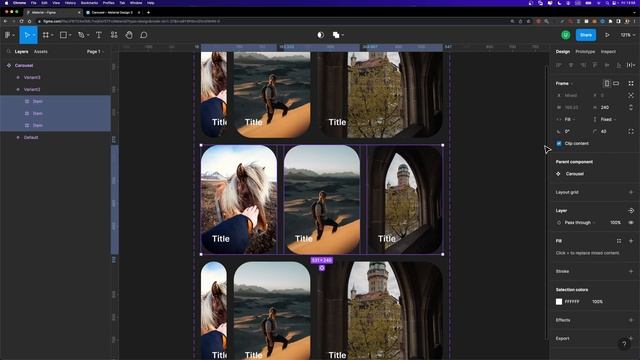Open horizontal resizing Fill dropdown

pos(569,119)
